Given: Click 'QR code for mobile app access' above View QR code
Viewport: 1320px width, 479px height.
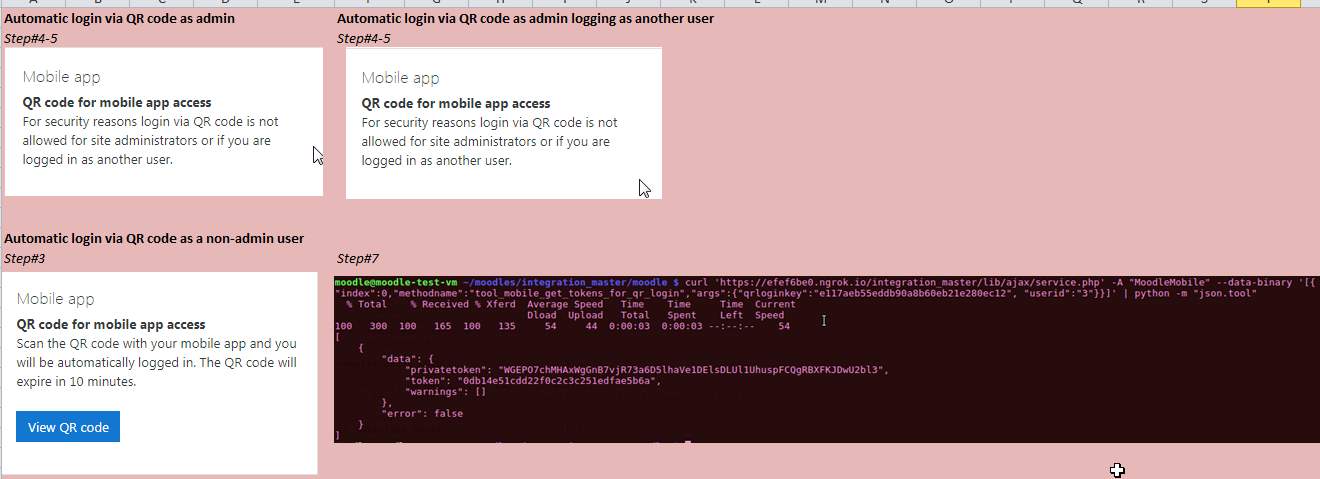Looking at the screenshot, I should tap(111, 324).
